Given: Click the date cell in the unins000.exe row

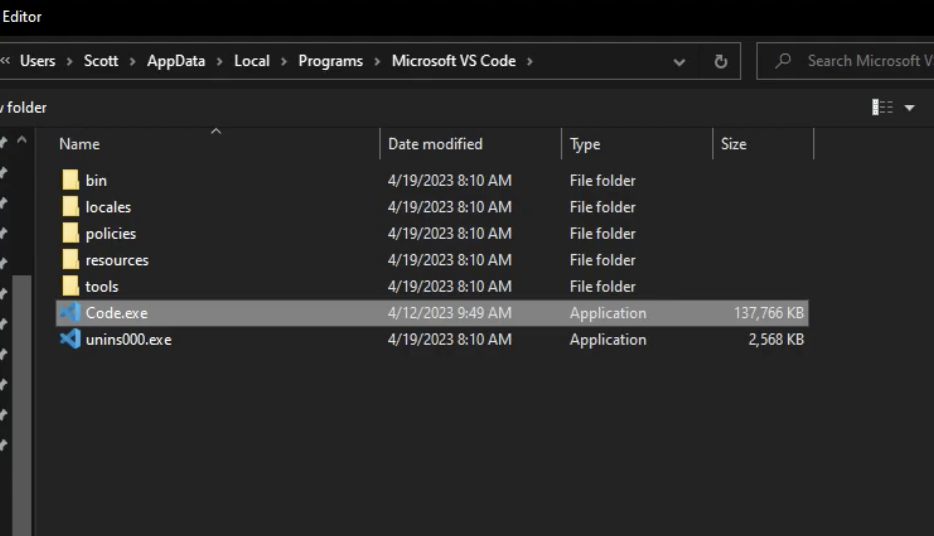Looking at the screenshot, I should pyautogui.click(x=449, y=339).
